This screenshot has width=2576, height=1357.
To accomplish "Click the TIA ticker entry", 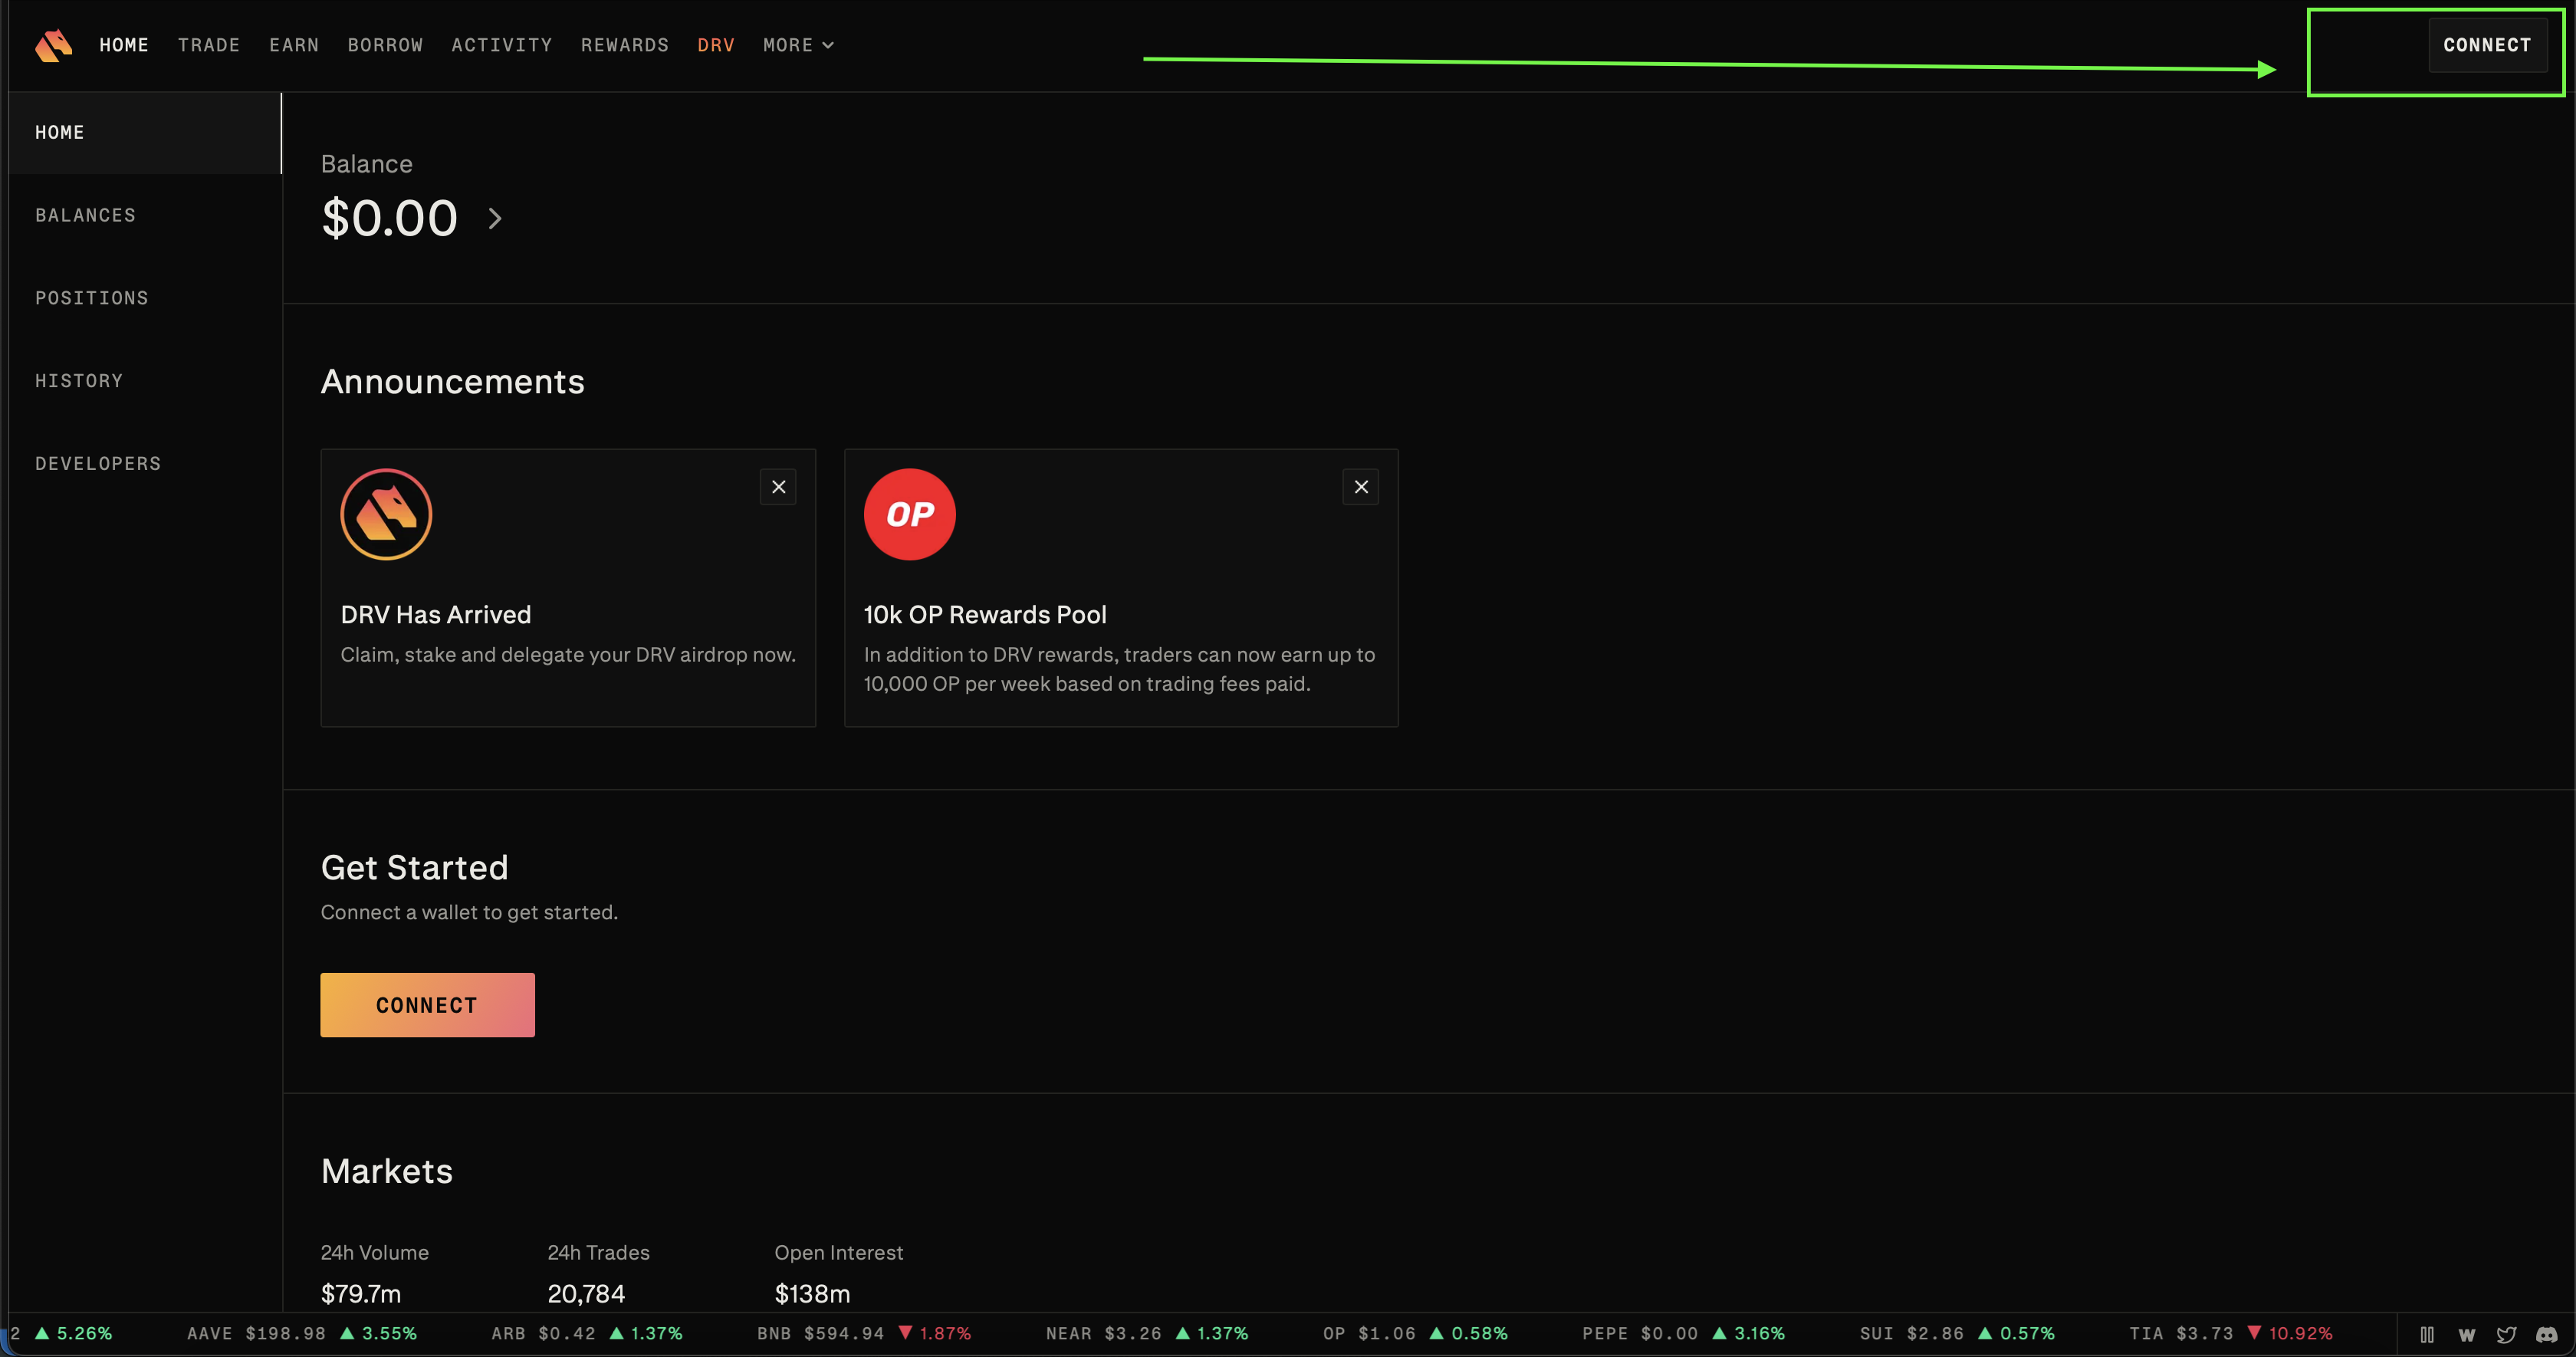I will click(x=2180, y=1333).
